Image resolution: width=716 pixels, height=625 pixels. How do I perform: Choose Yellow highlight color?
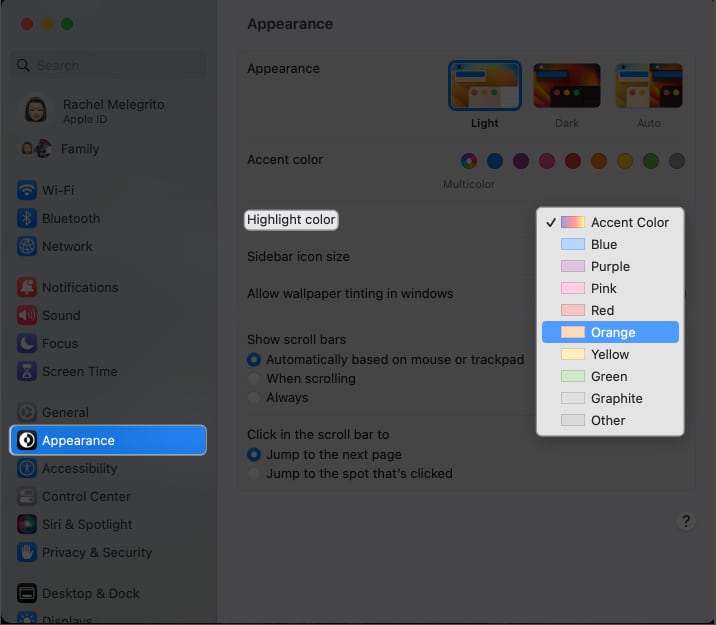[x=610, y=354]
